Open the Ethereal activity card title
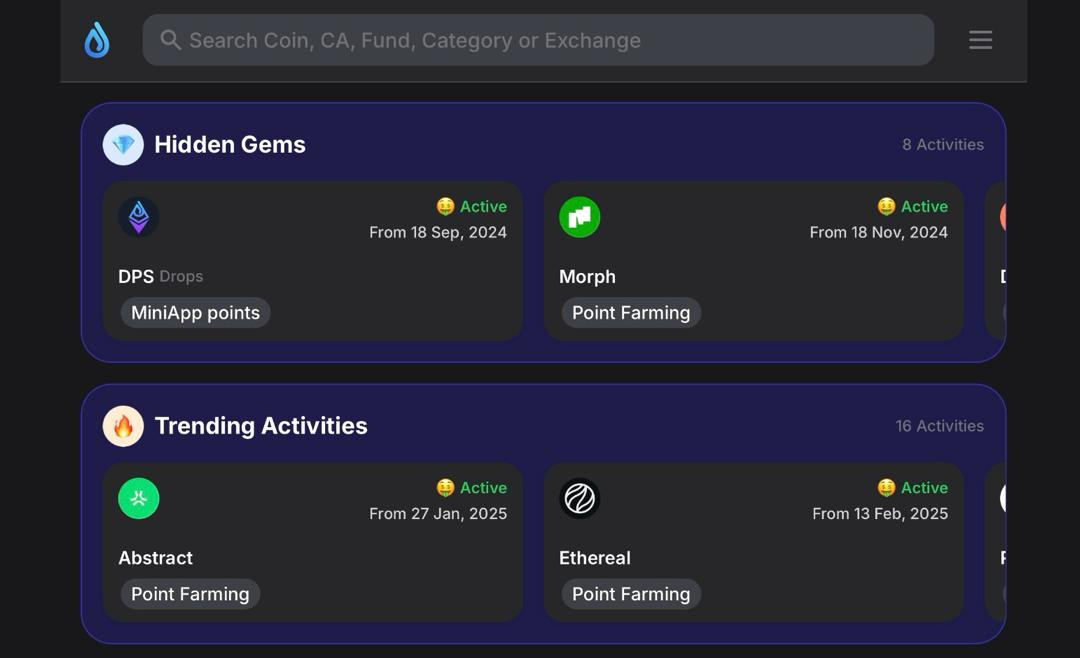Viewport: 1080px width, 658px height. (x=594, y=558)
